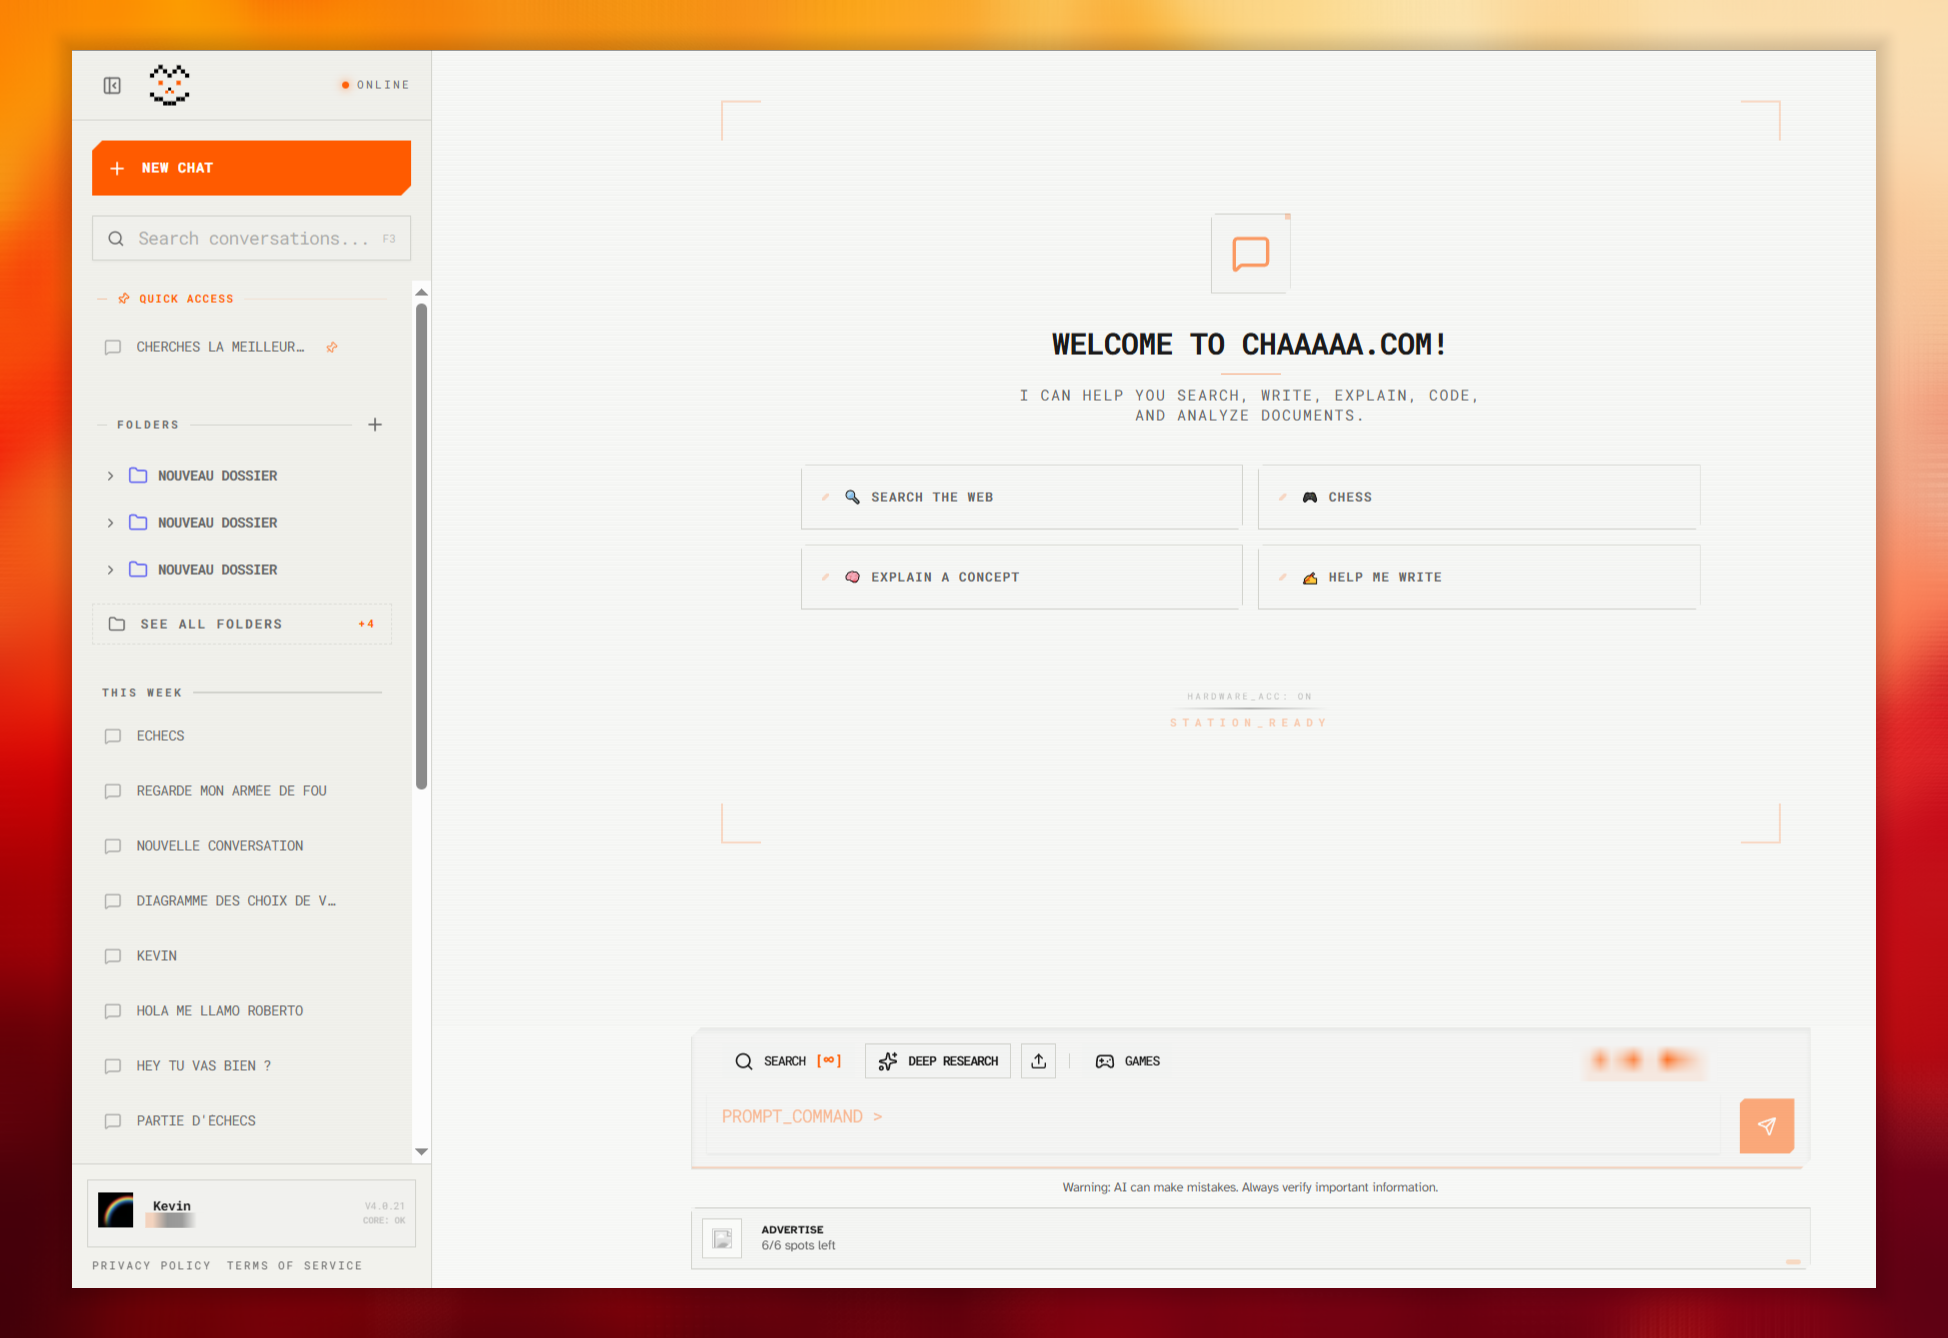Expand the third Nouveau Dossier folder
The width and height of the screenshot is (1948, 1338).
coord(110,570)
